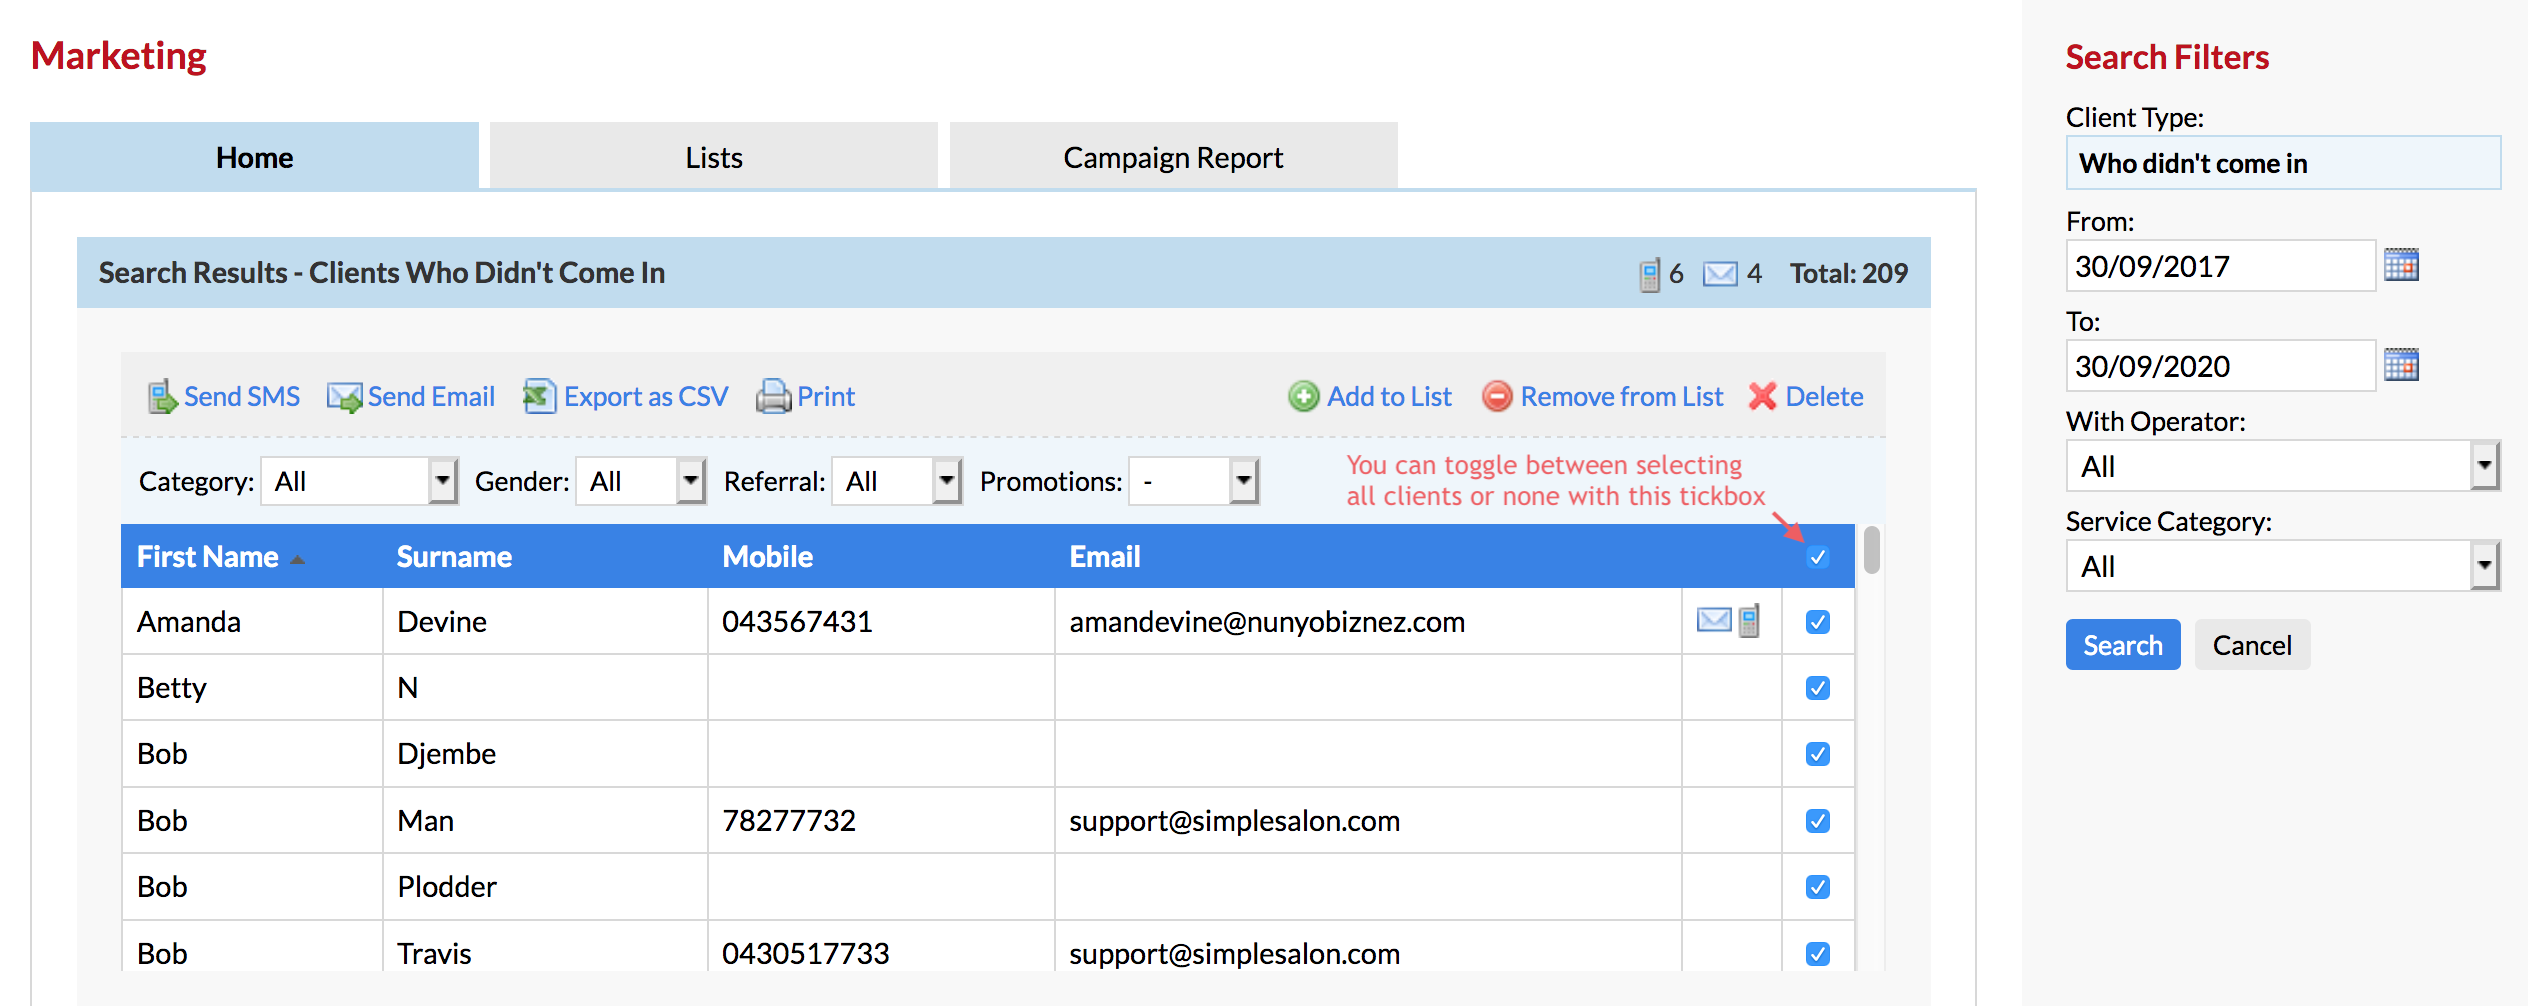Open the With Operator dropdown
The width and height of the screenshot is (2528, 1006).
point(2283,466)
